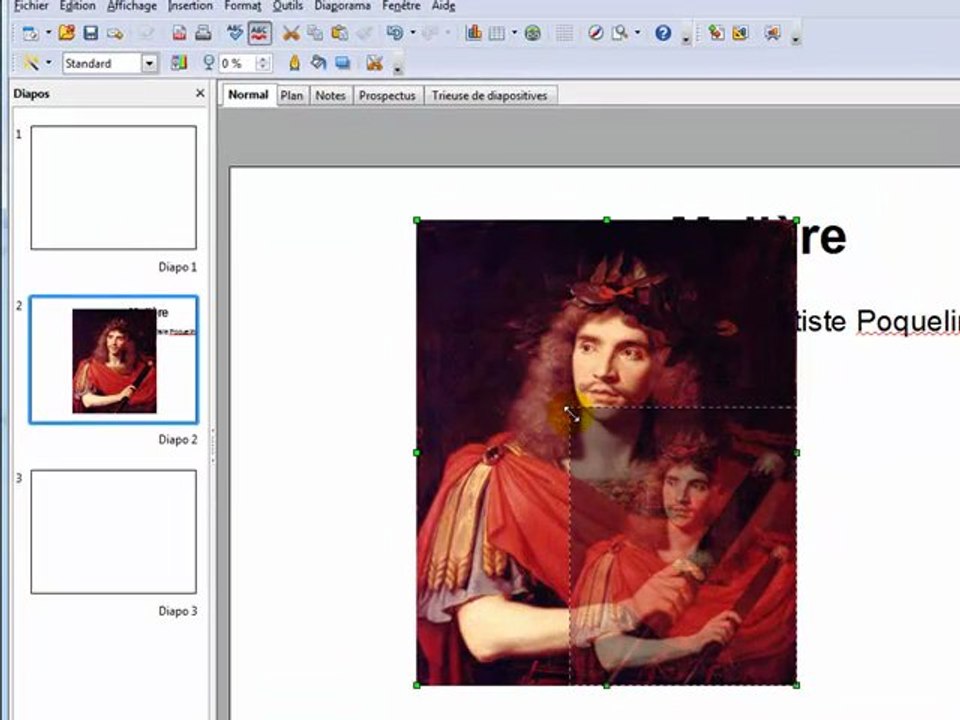Open Help with the blue question mark

click(663, 33)
